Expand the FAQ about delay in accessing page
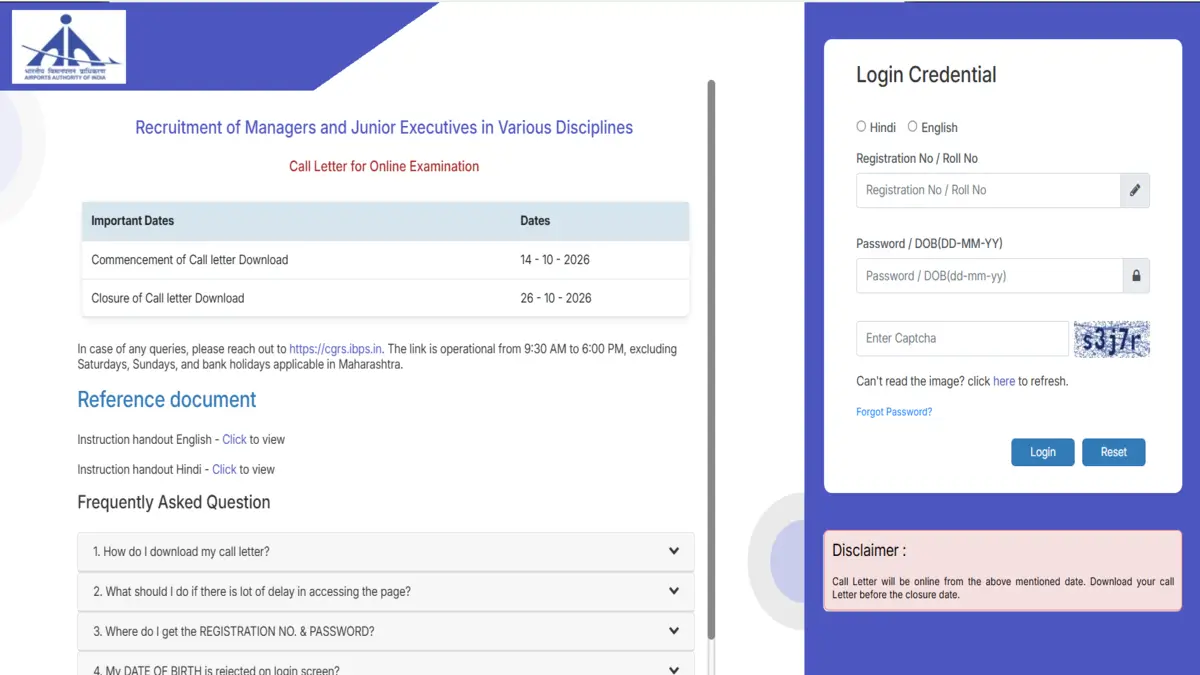 (x=386, y=591)
